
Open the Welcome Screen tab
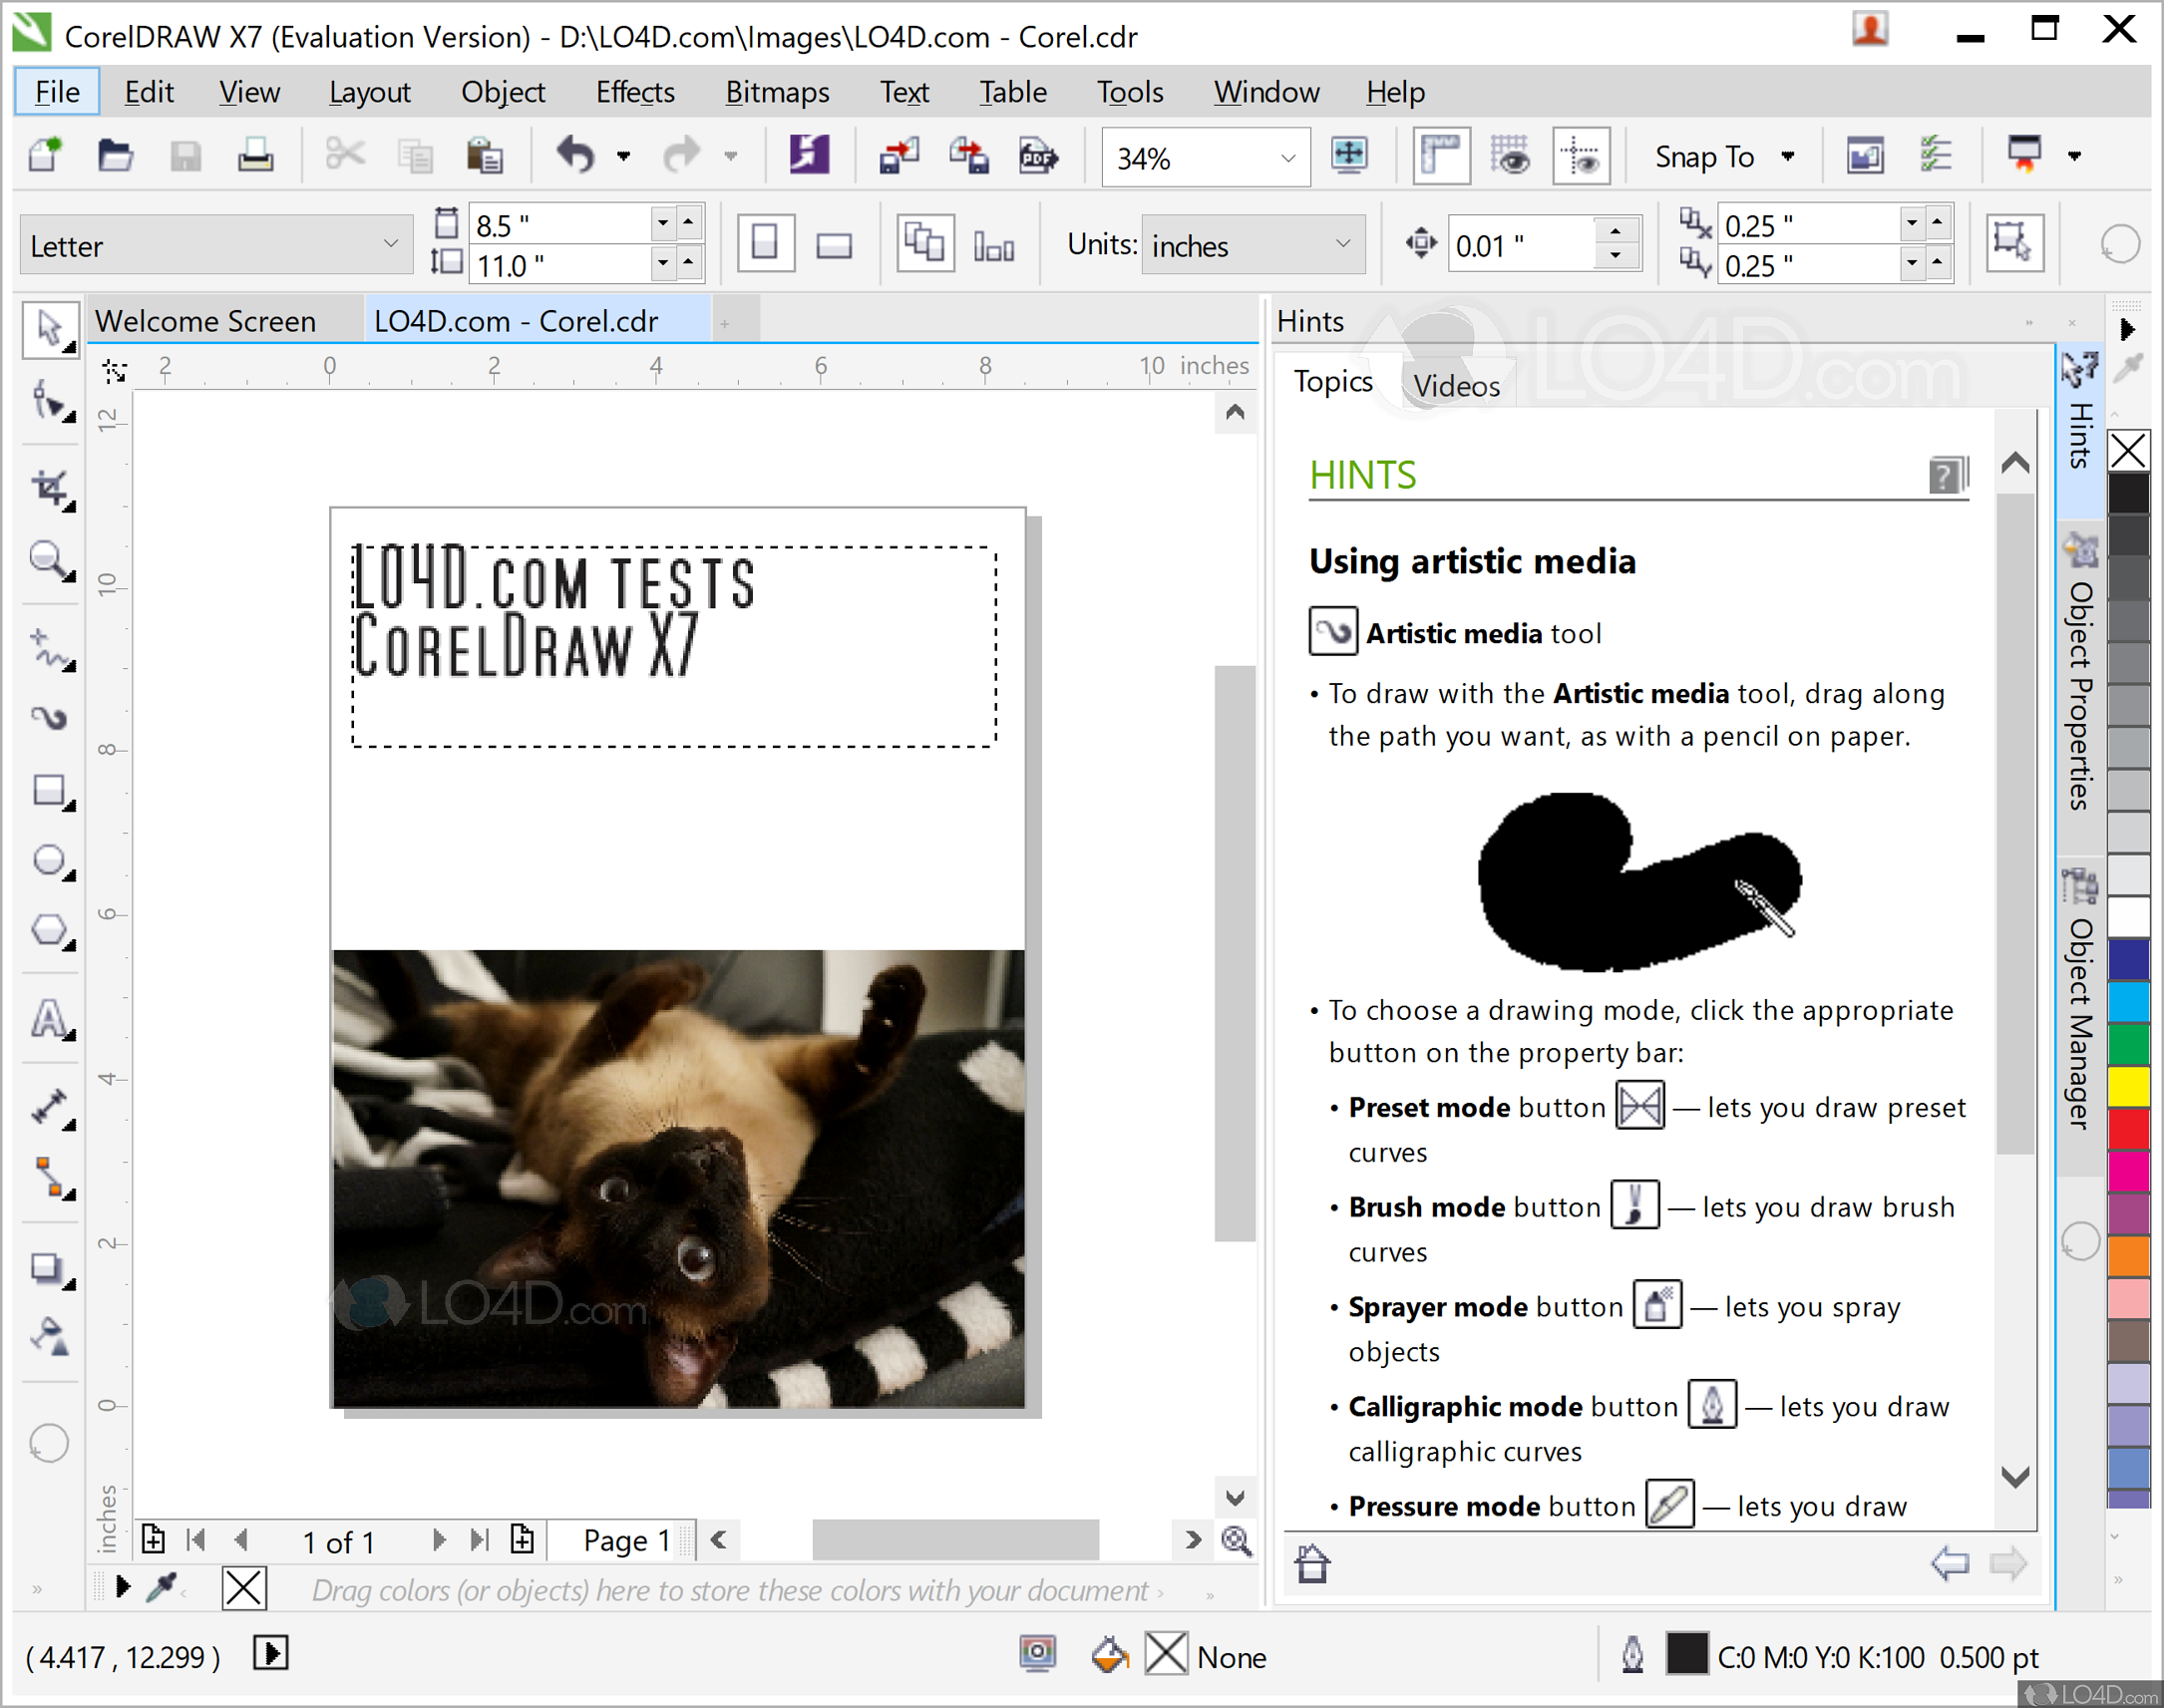click(206, 321)
